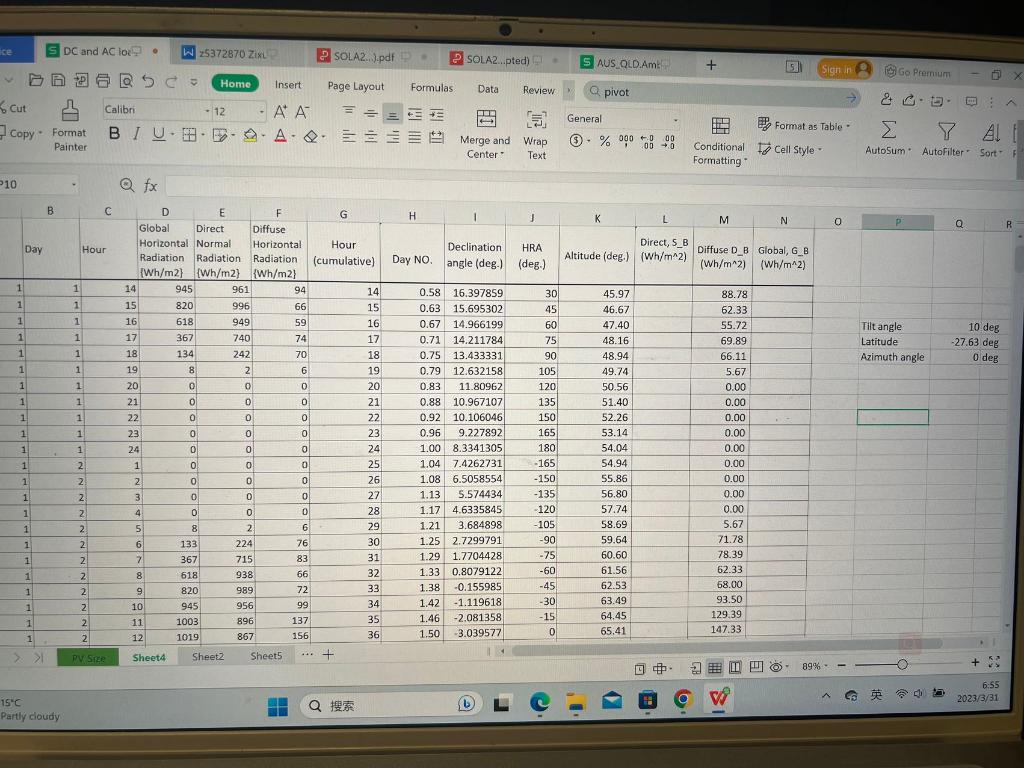Click the zoom slider handle
Screen dimensions: 1024x768
point(902,665)
